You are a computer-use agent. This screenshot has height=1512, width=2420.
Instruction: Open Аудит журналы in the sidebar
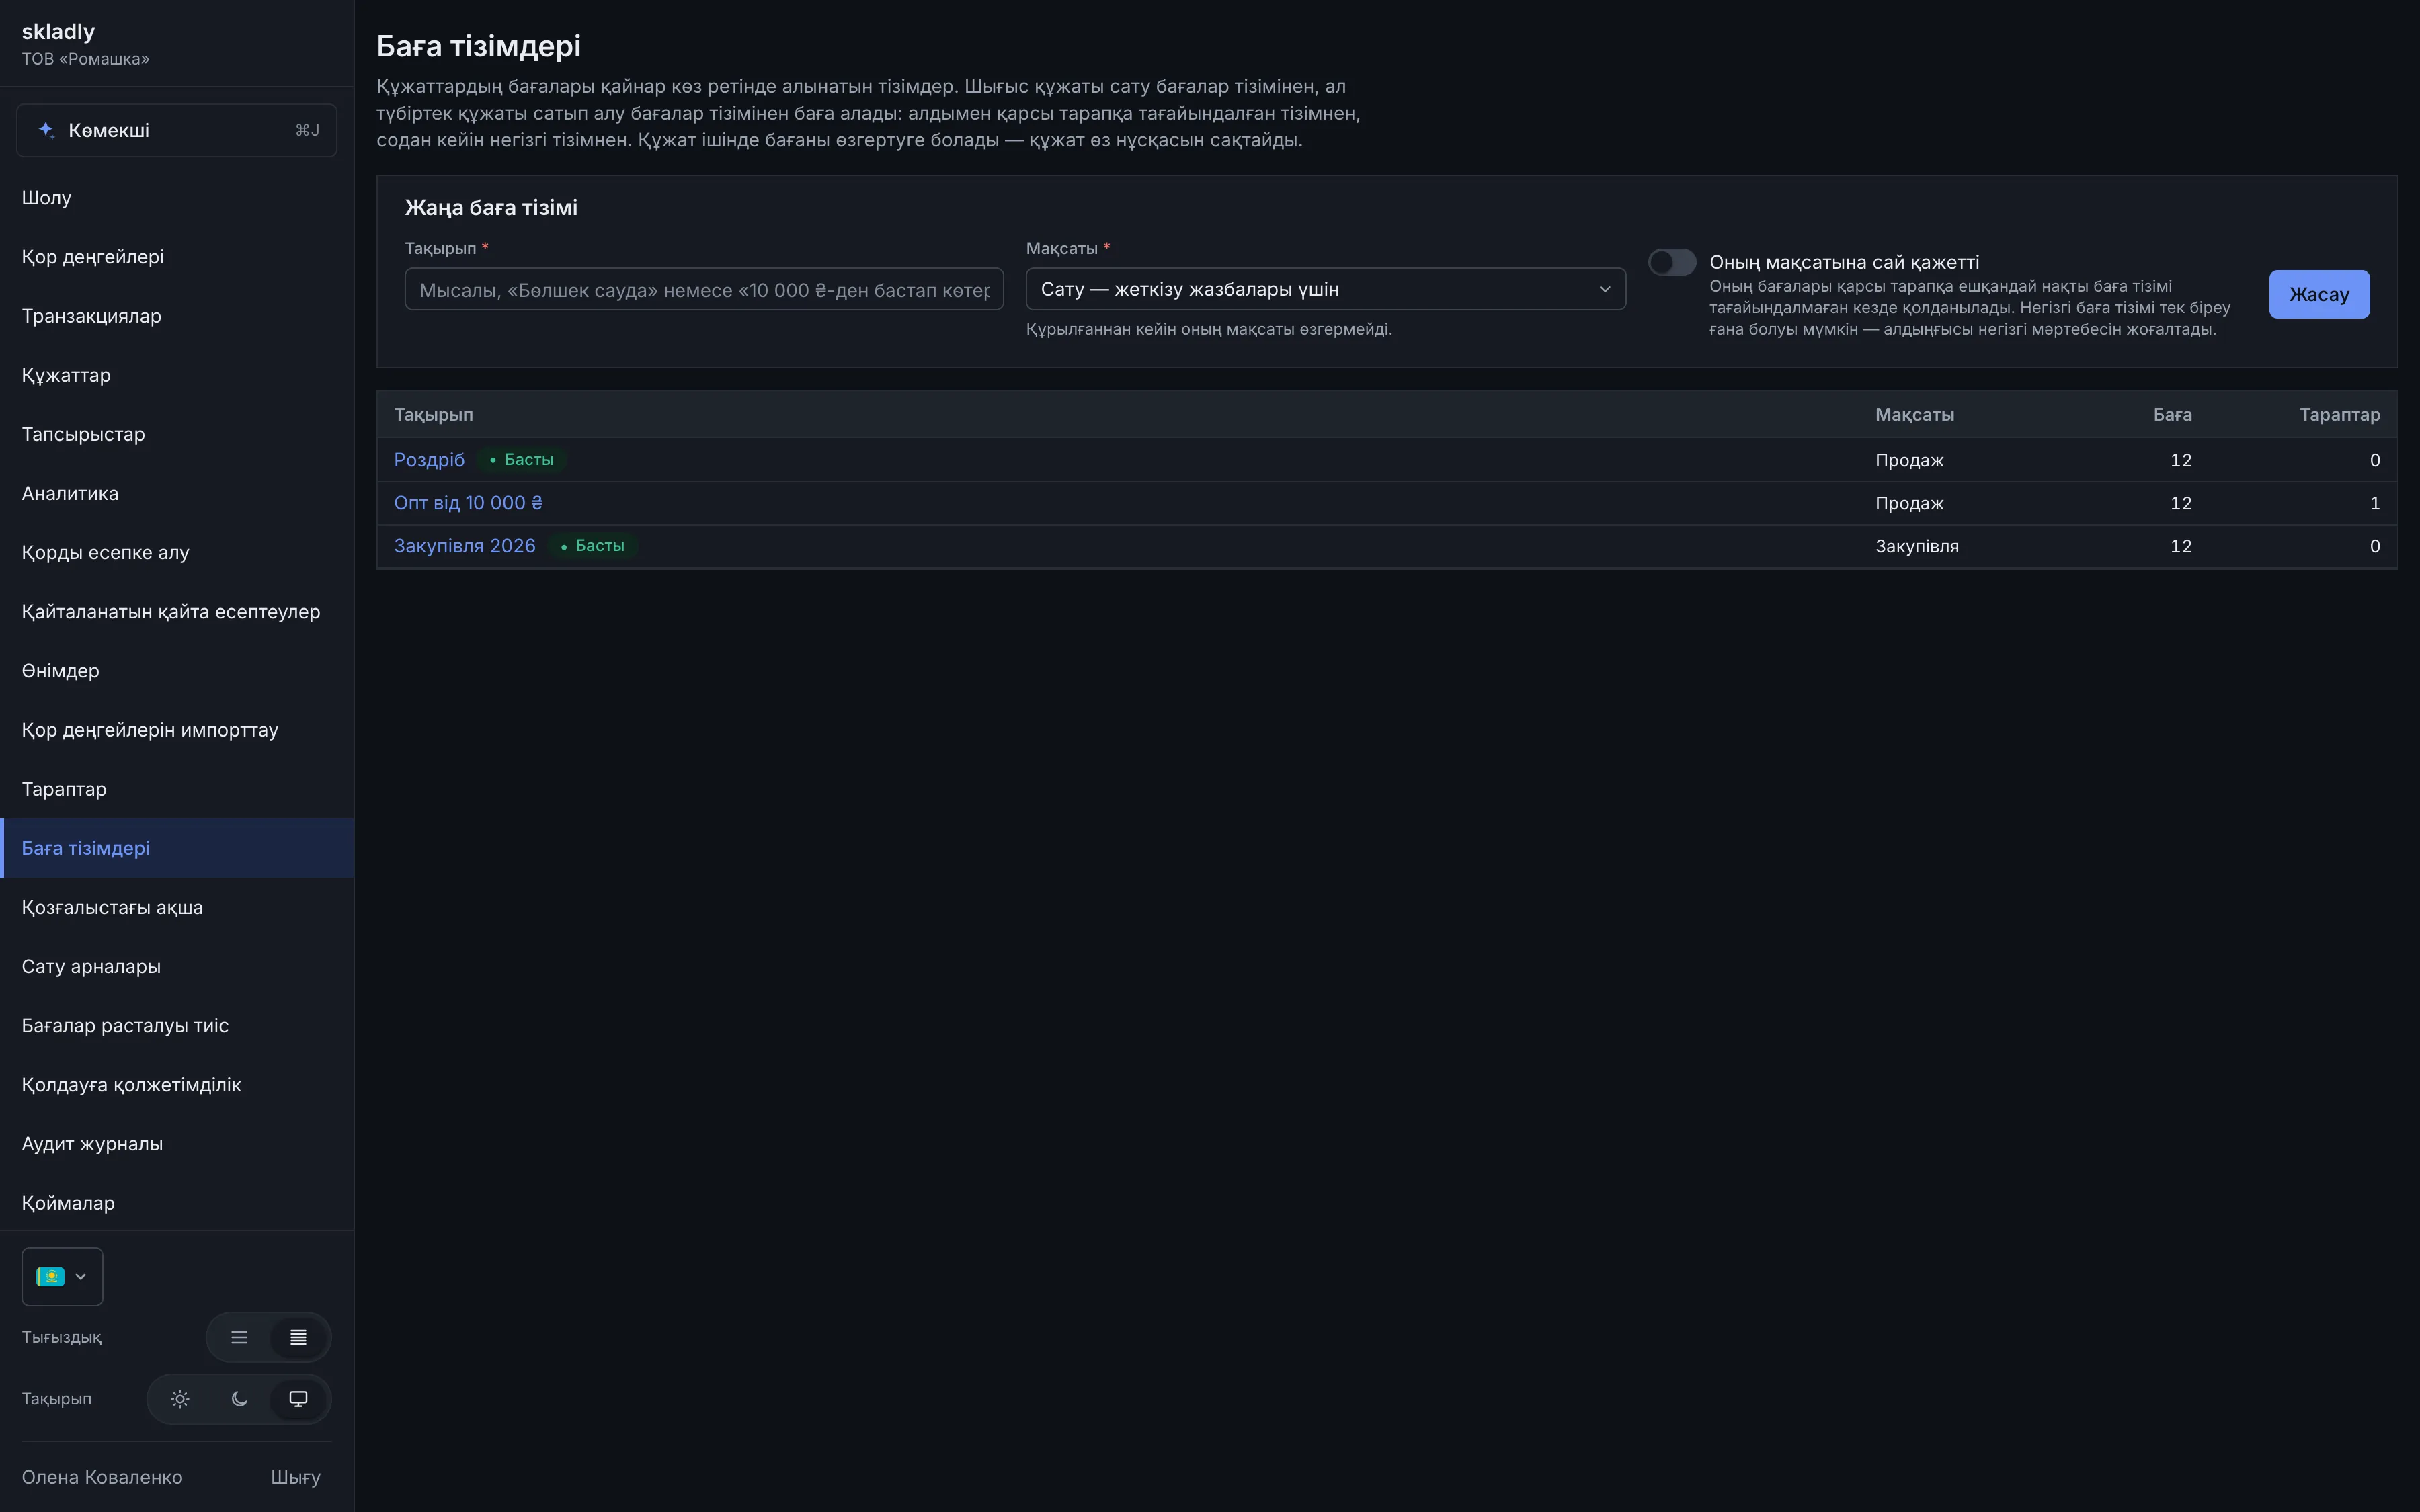tap(177, 1144)
